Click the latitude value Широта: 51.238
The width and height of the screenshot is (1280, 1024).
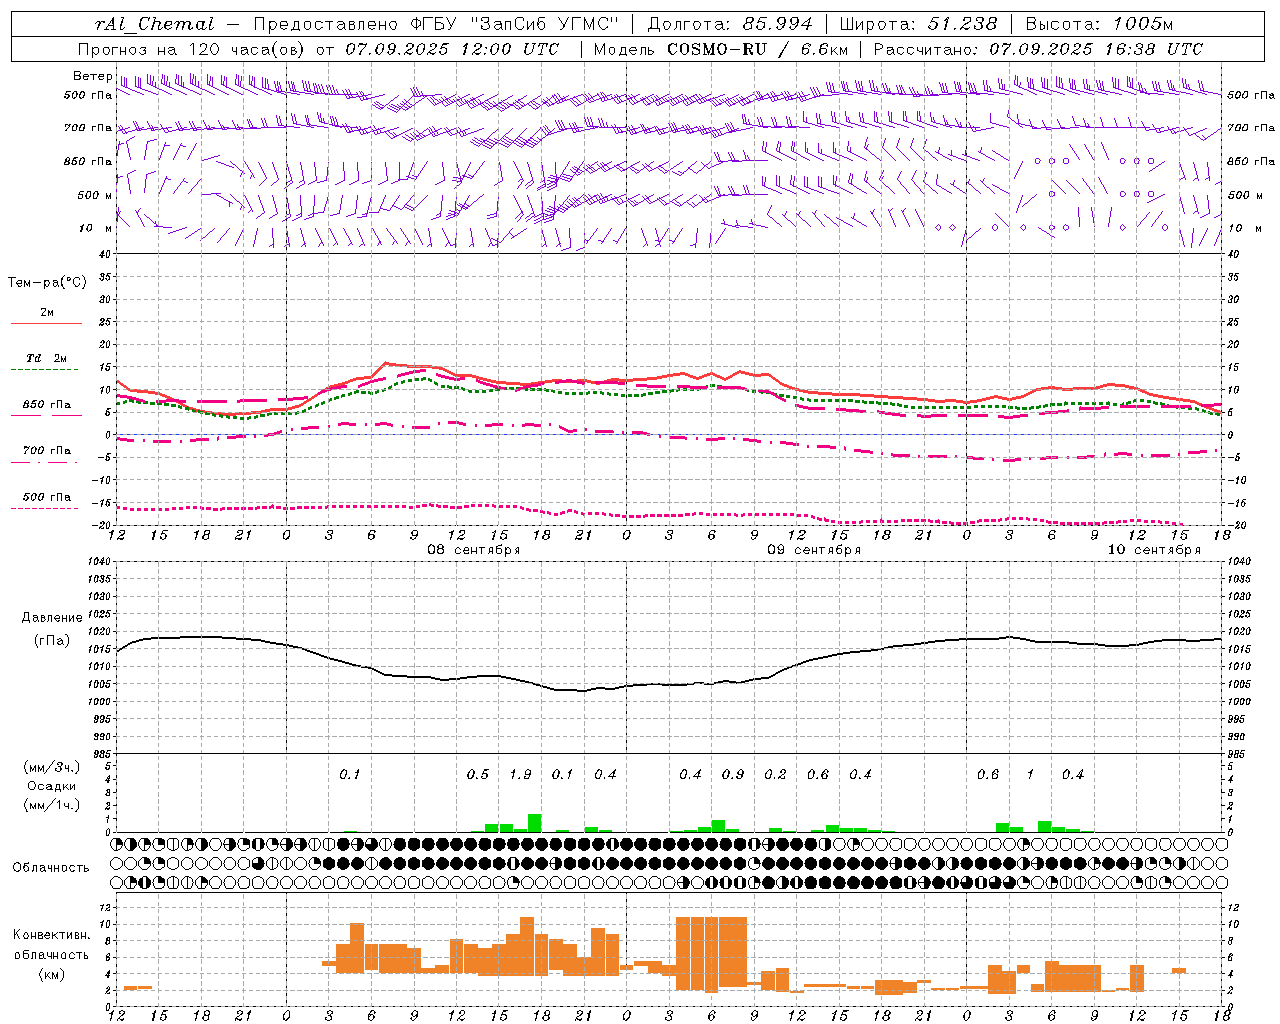tap(918, 24)
